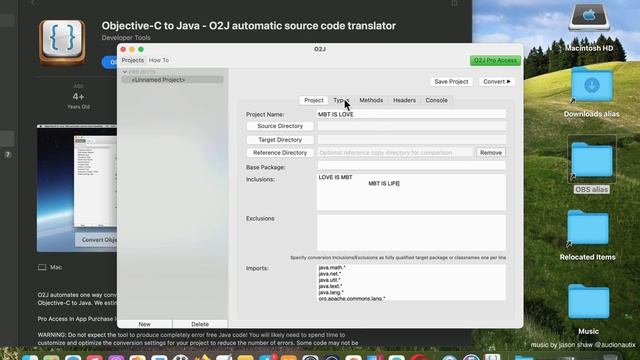Click the java.net.* import line
Image resolution: width=640 pixels, height=360 pixels.
pyautogui.click(x=329, y=274)
